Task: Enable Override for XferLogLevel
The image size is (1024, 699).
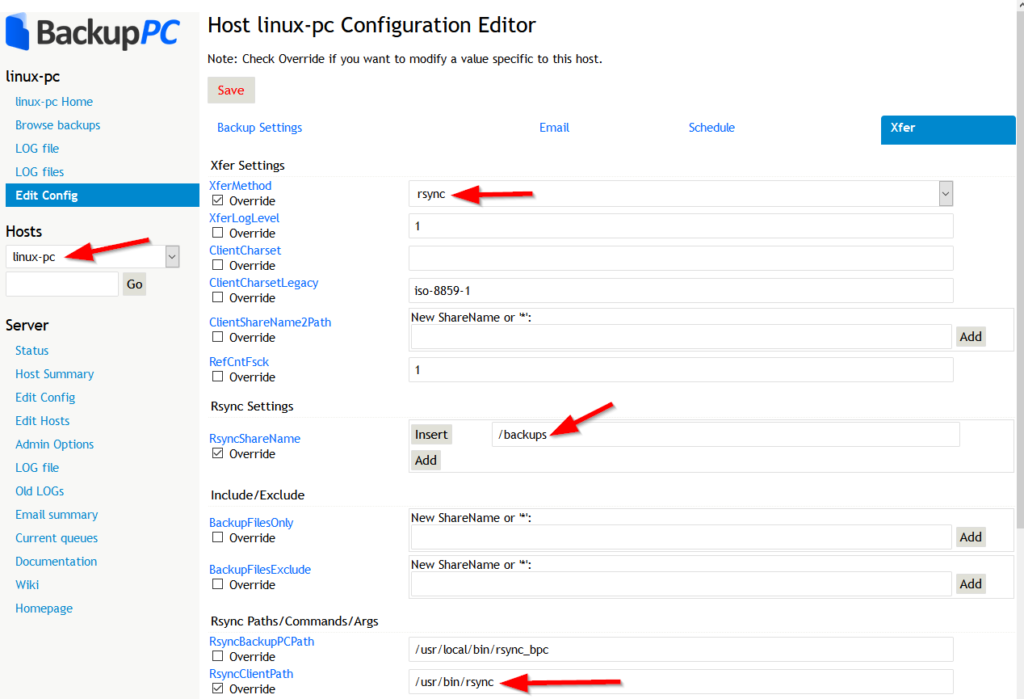Action: tap(217, 233)
